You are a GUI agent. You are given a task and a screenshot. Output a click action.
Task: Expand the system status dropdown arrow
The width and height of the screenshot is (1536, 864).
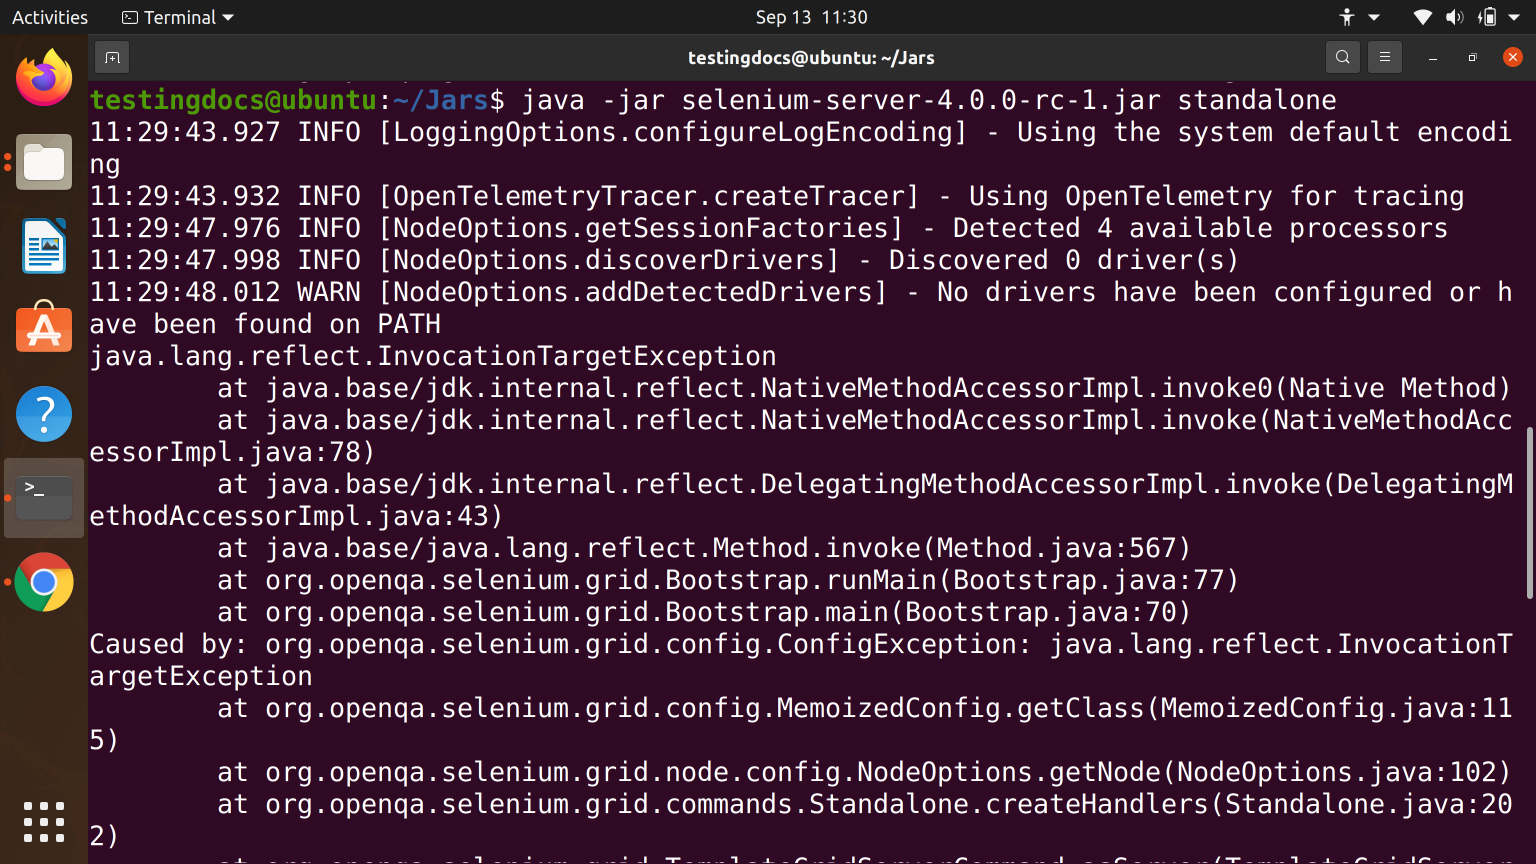pos(1516,17)
